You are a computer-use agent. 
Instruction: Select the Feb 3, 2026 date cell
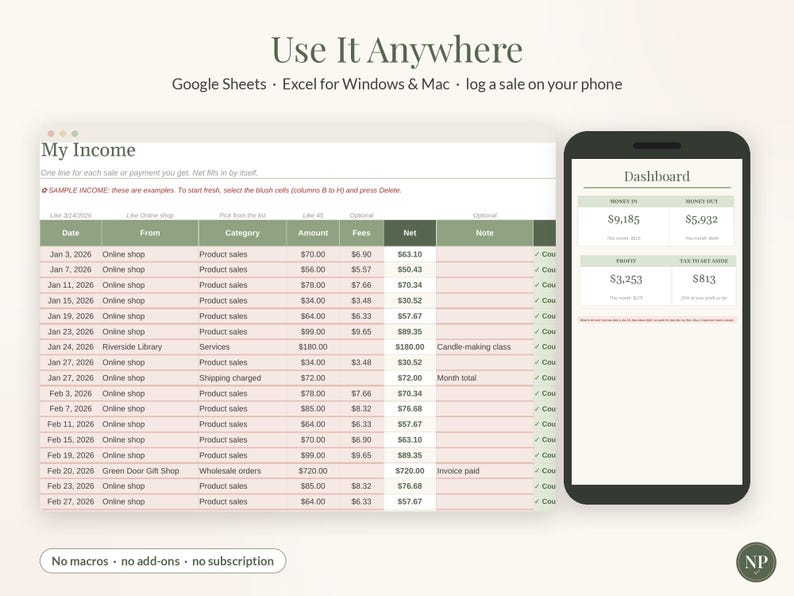pyautogui.click(x=71, y=393)
